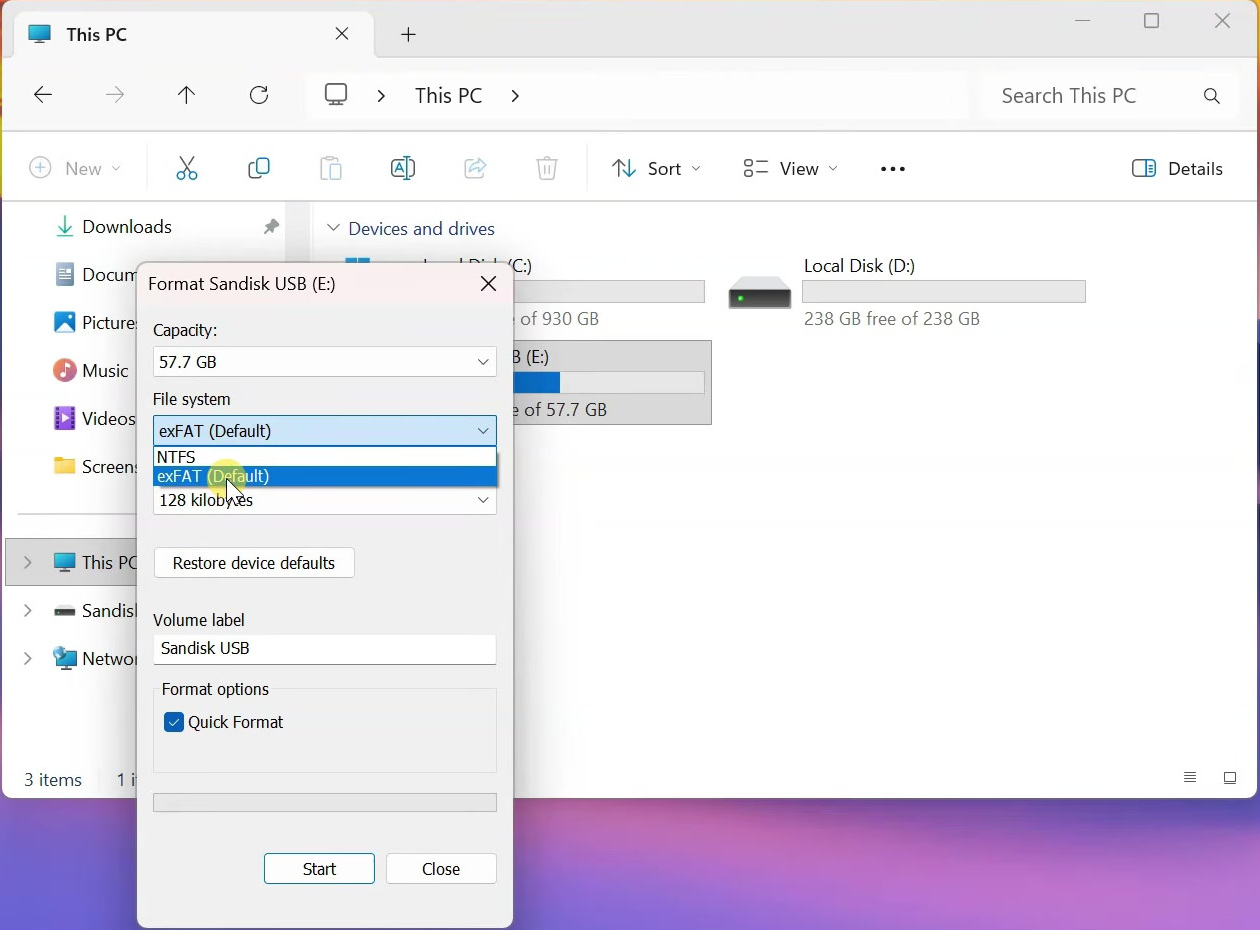Screen dimensions: 1260x930
Task: Expand This PC tree node
Action: coord(28,562)
